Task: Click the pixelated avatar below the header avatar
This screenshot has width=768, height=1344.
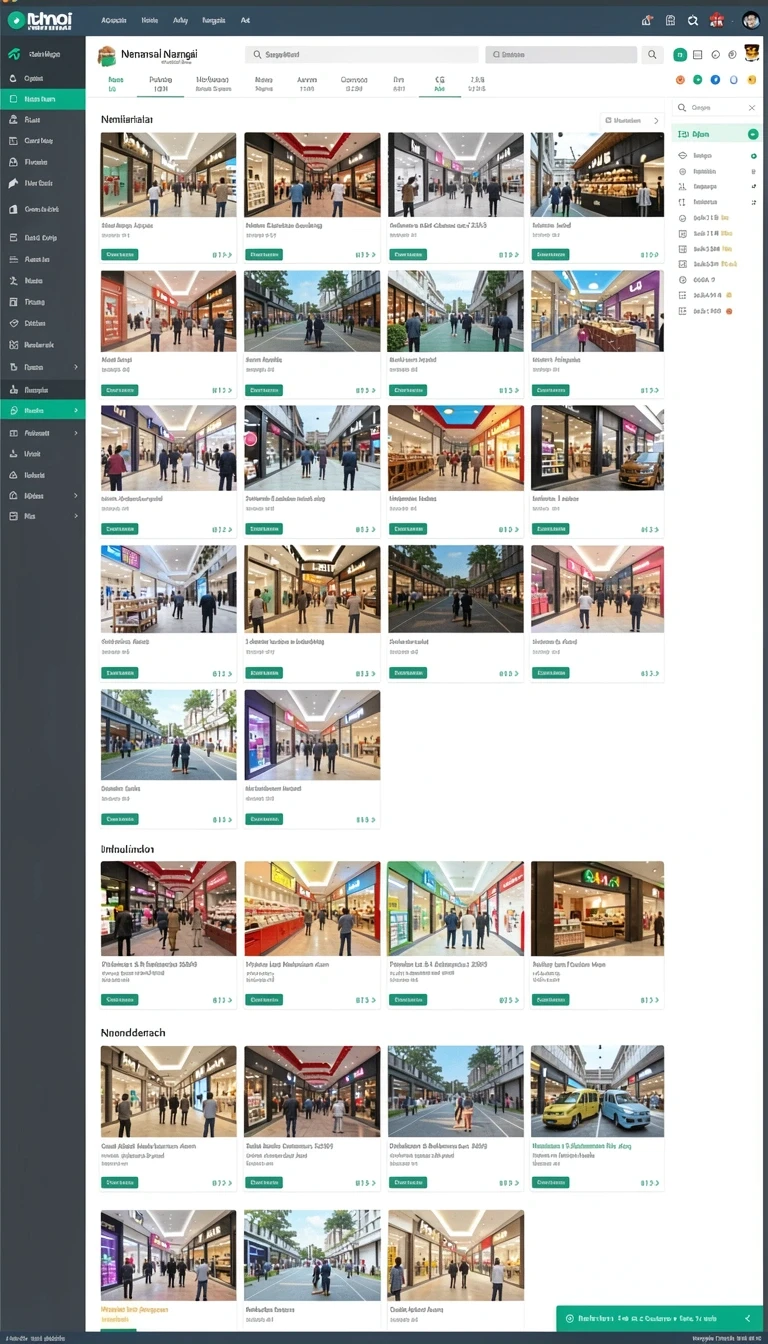Action: click(751, 54)
